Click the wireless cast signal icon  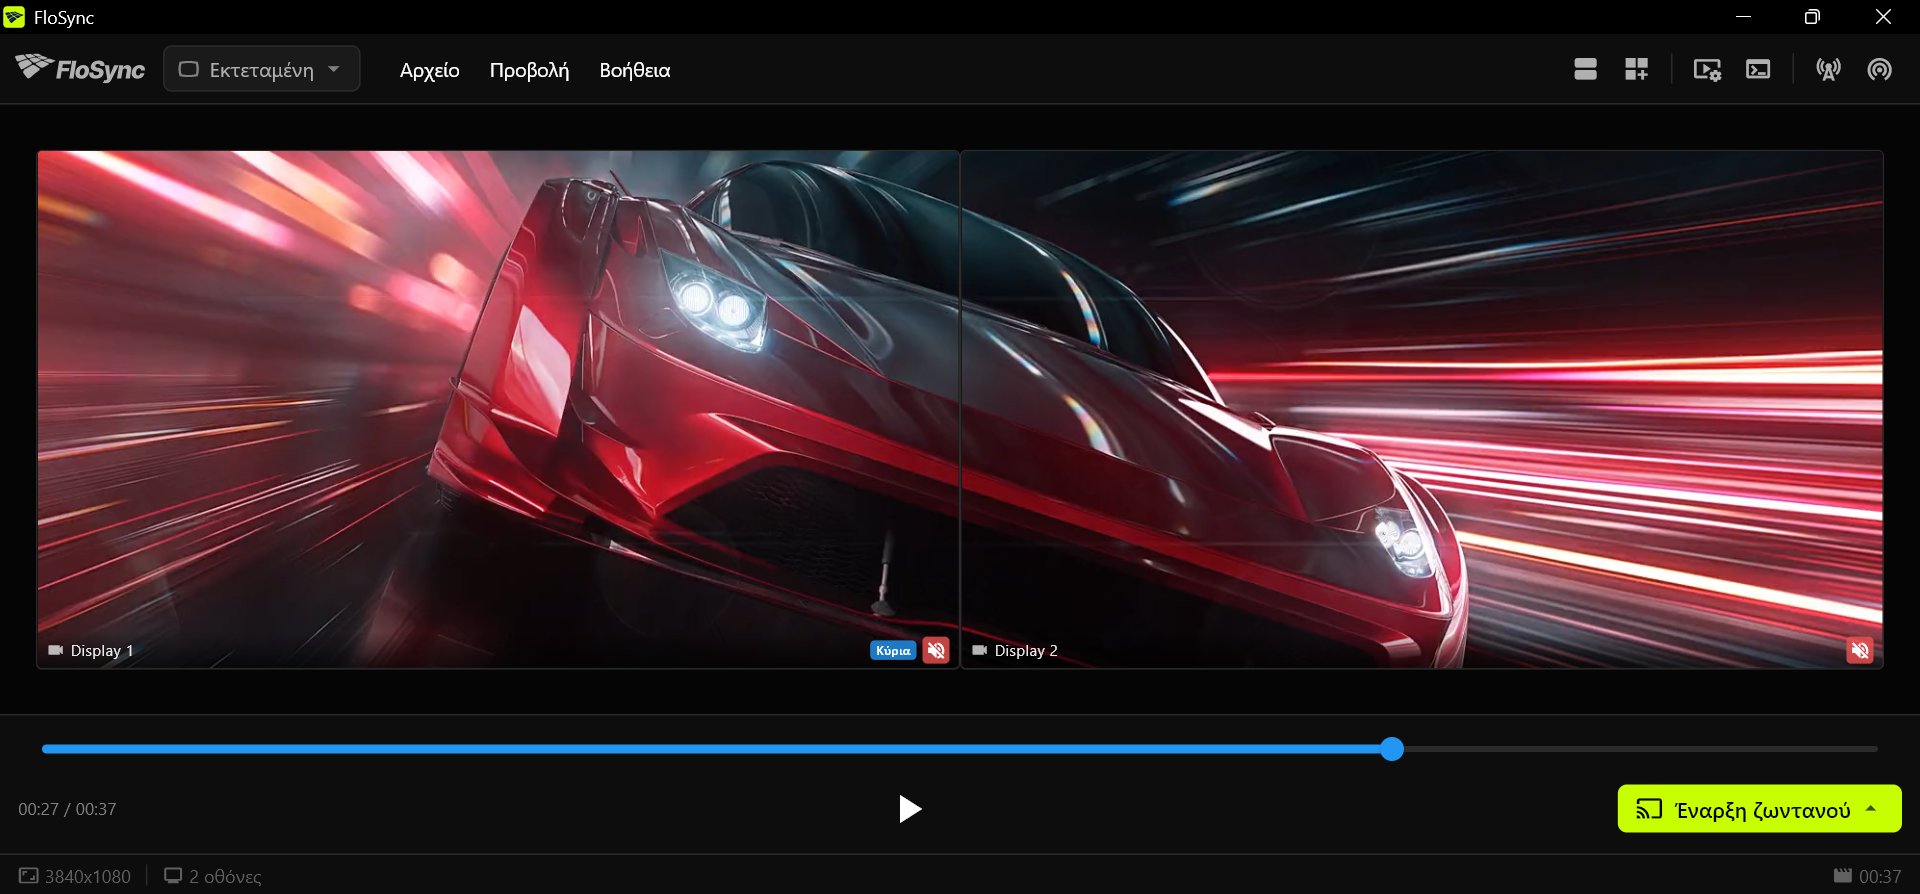pyautogui.click(x=1880, y=69)
